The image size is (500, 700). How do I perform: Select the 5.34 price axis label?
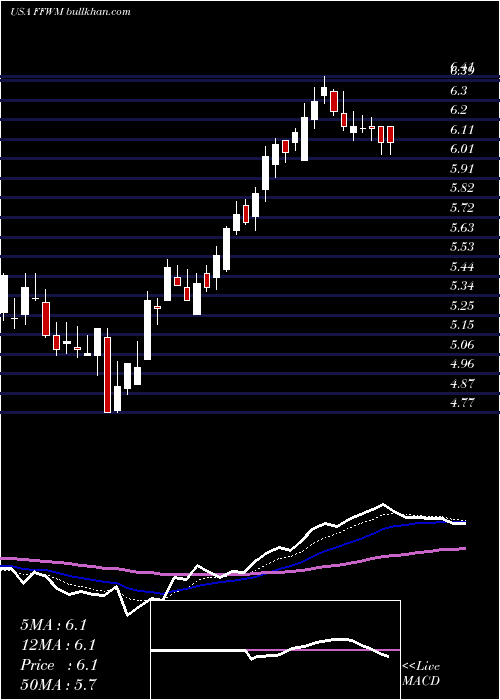coord(462,286)
